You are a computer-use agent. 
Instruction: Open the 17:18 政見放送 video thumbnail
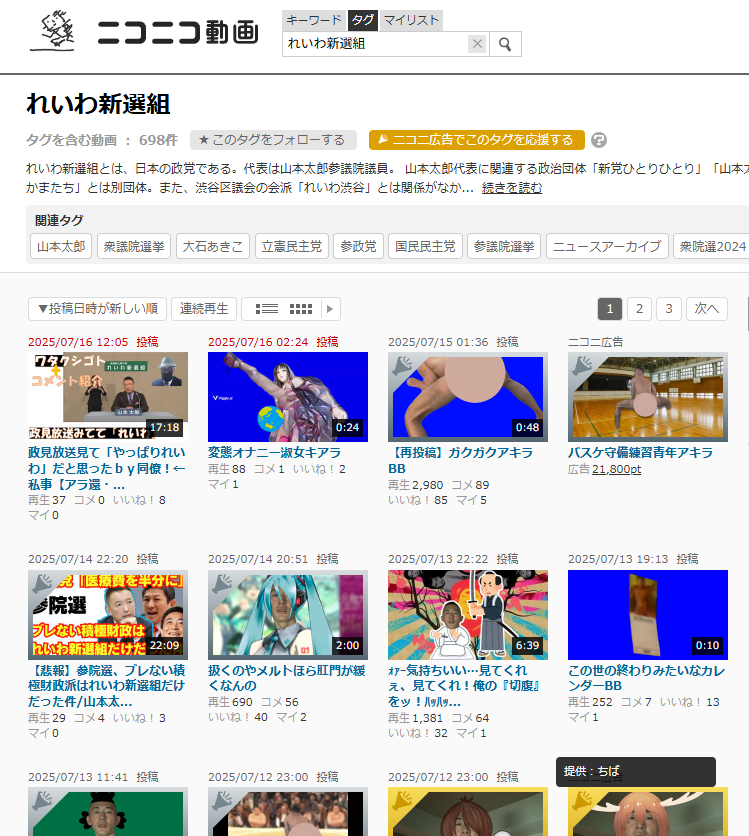tap(108, 397)
